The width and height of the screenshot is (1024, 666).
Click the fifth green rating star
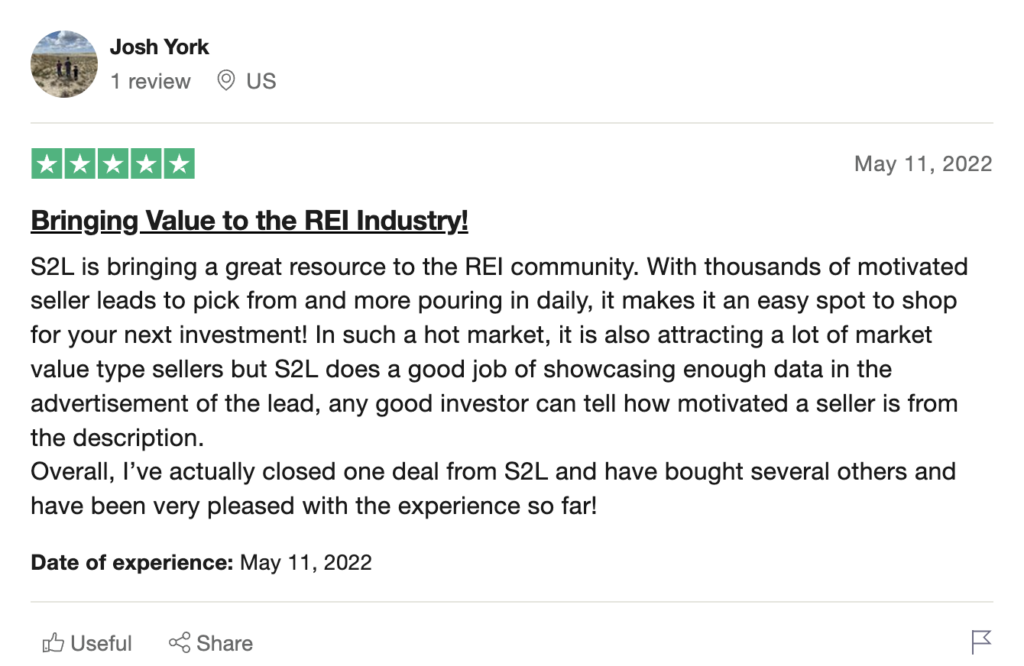click(179, 164)
